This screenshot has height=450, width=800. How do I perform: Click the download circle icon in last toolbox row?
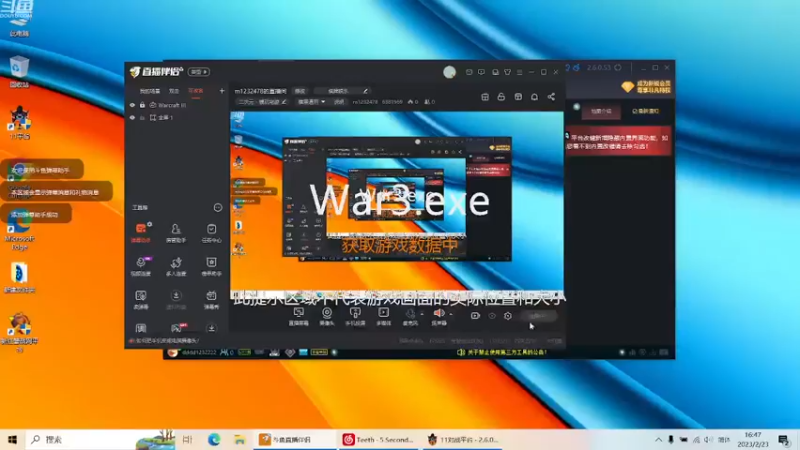point(212,328)
